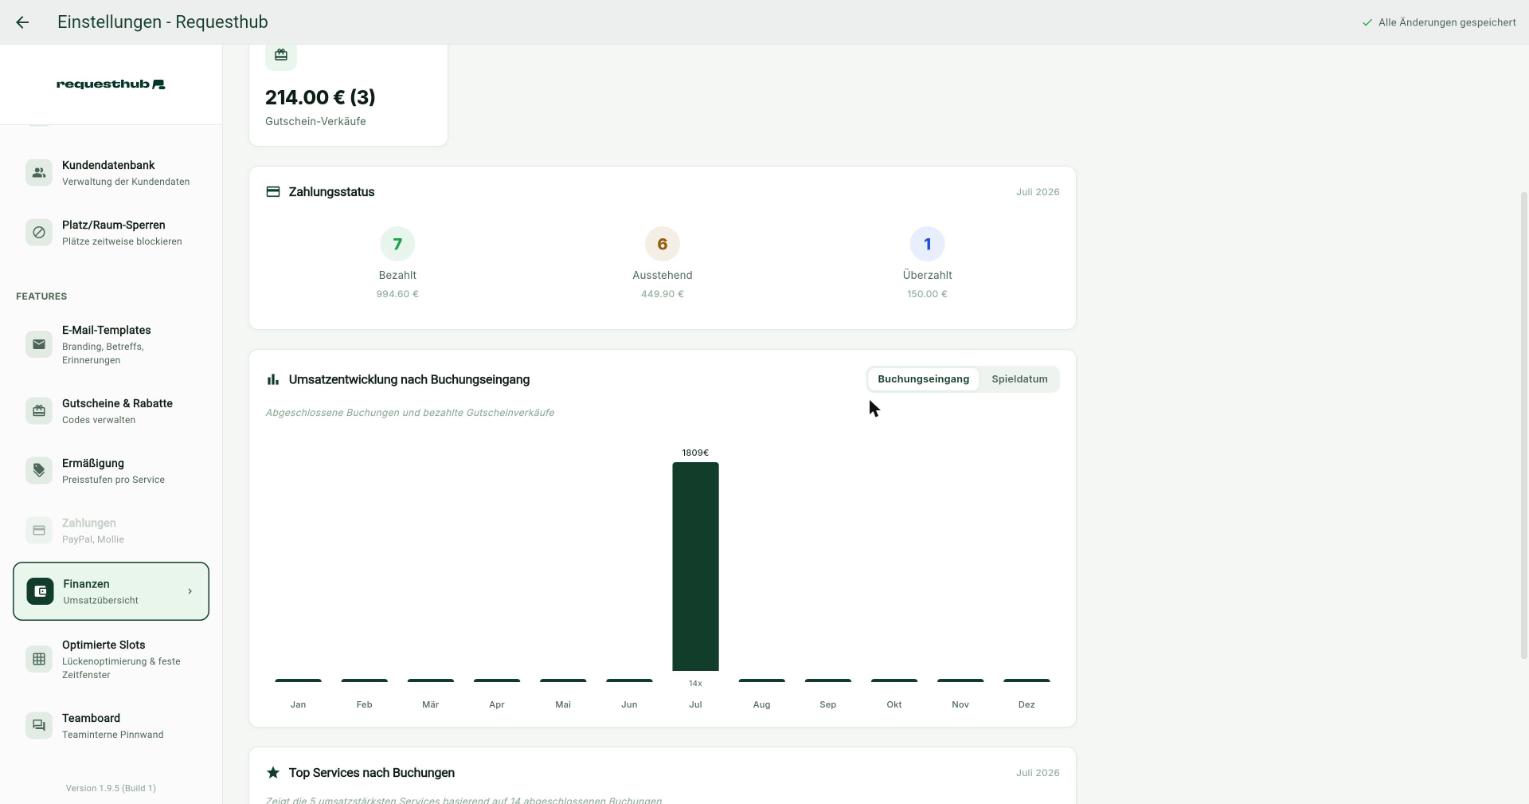This screenshot has width=1529, height=804.
Task: Click the Ausstehend count badge 6
Action: click(662, 244)
